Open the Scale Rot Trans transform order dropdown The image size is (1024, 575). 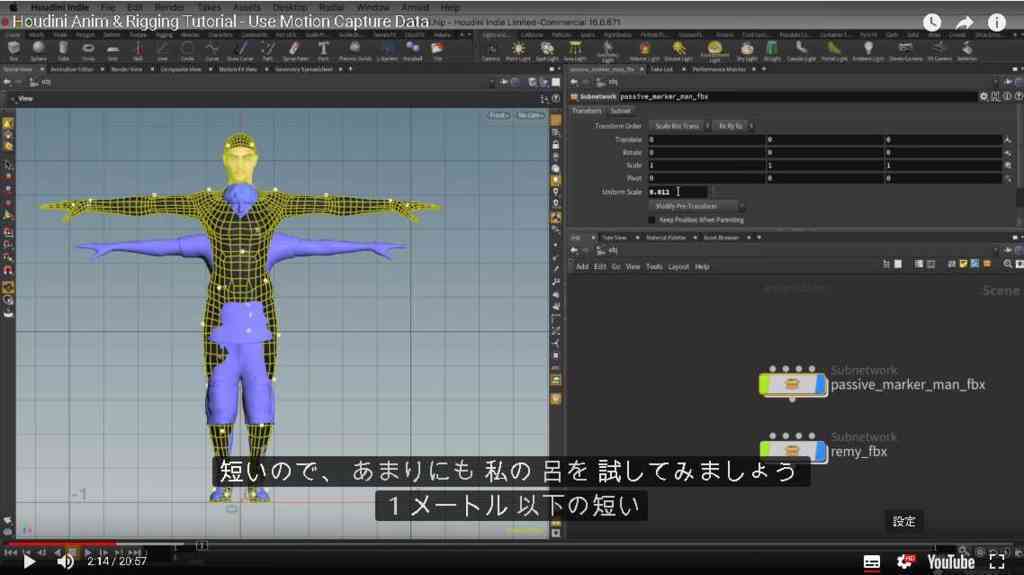(x=680, y=126)
